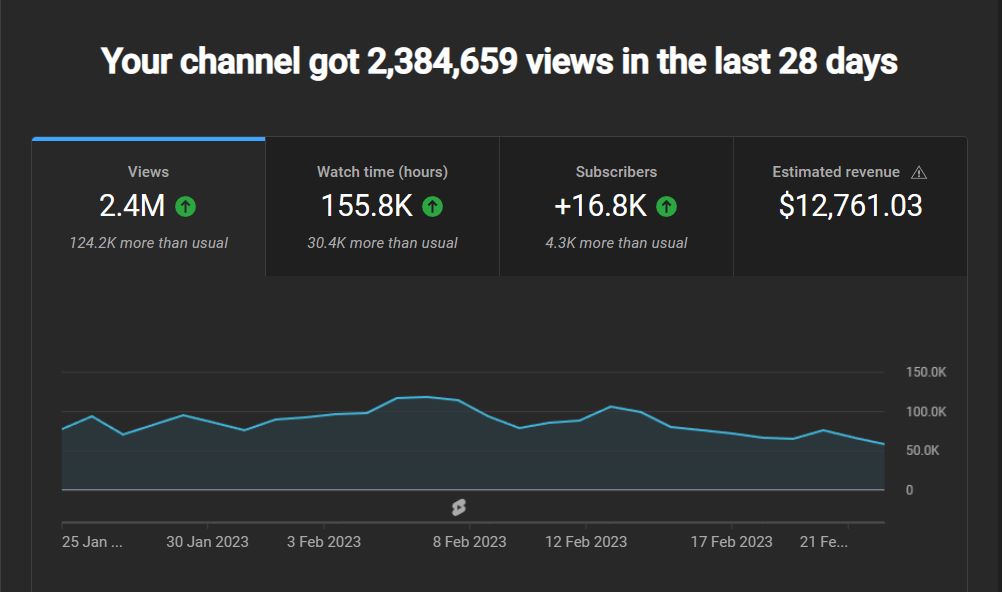The image size is (1002, 592).
Task: Open the Subscribers metric tab
Action: 616,206
